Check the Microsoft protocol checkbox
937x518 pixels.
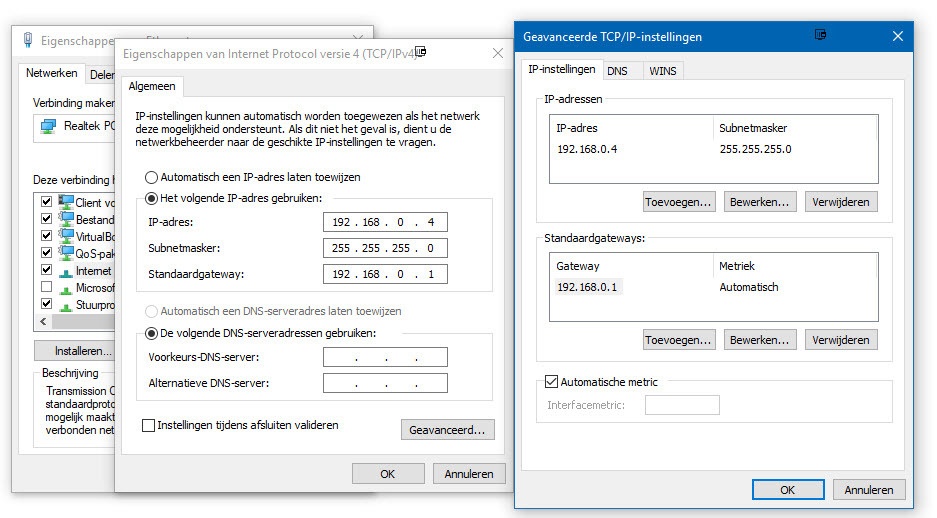[46, 287]
